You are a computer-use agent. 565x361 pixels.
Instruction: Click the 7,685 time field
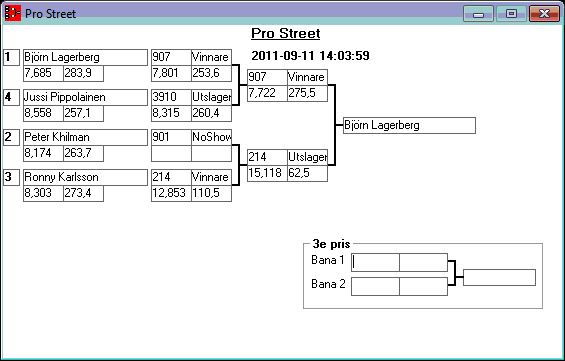click(43, 73)
